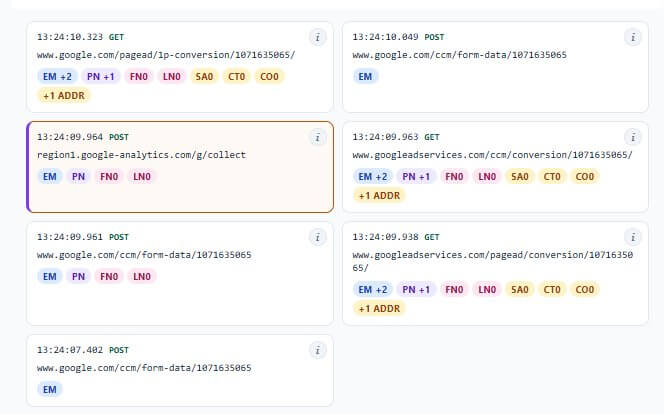
Task: Open info icon for 13:24:09.963 GET request
Action: click(633, 138)
